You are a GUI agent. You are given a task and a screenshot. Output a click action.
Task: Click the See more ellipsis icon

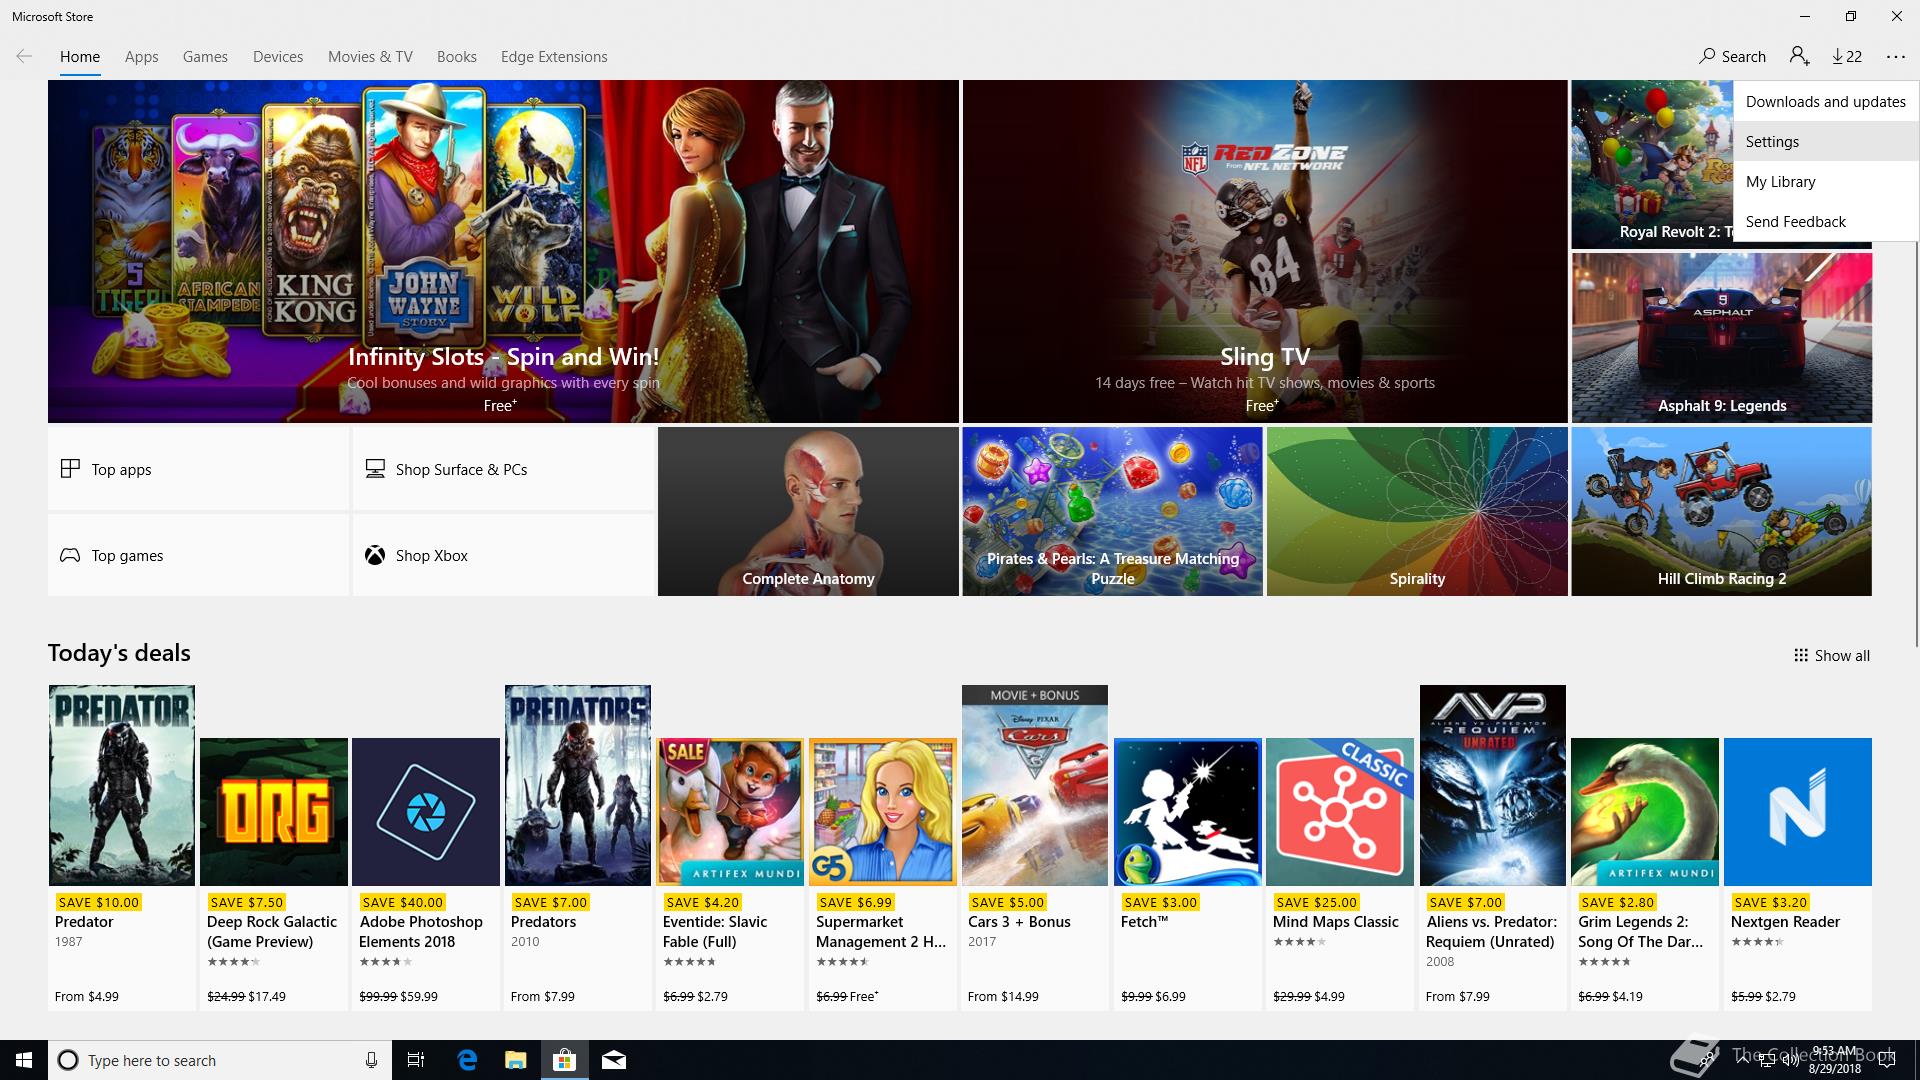click(1896, 57)
